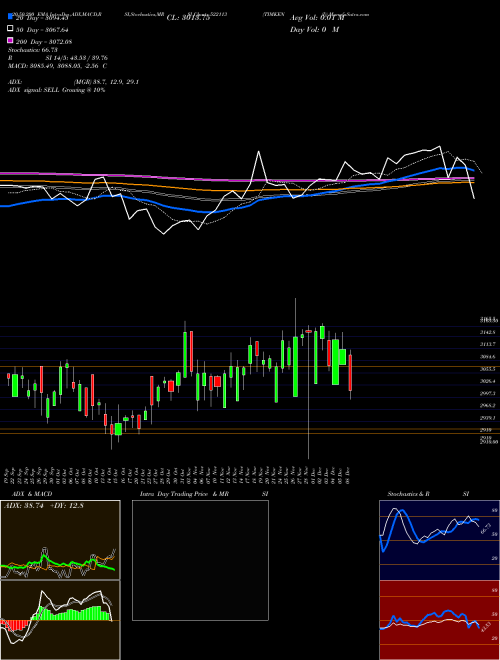Viewport: 500px width, 660px height.
Task: Click the magenta 200 Day EMA legend swatch
Action: click(10, 40)
